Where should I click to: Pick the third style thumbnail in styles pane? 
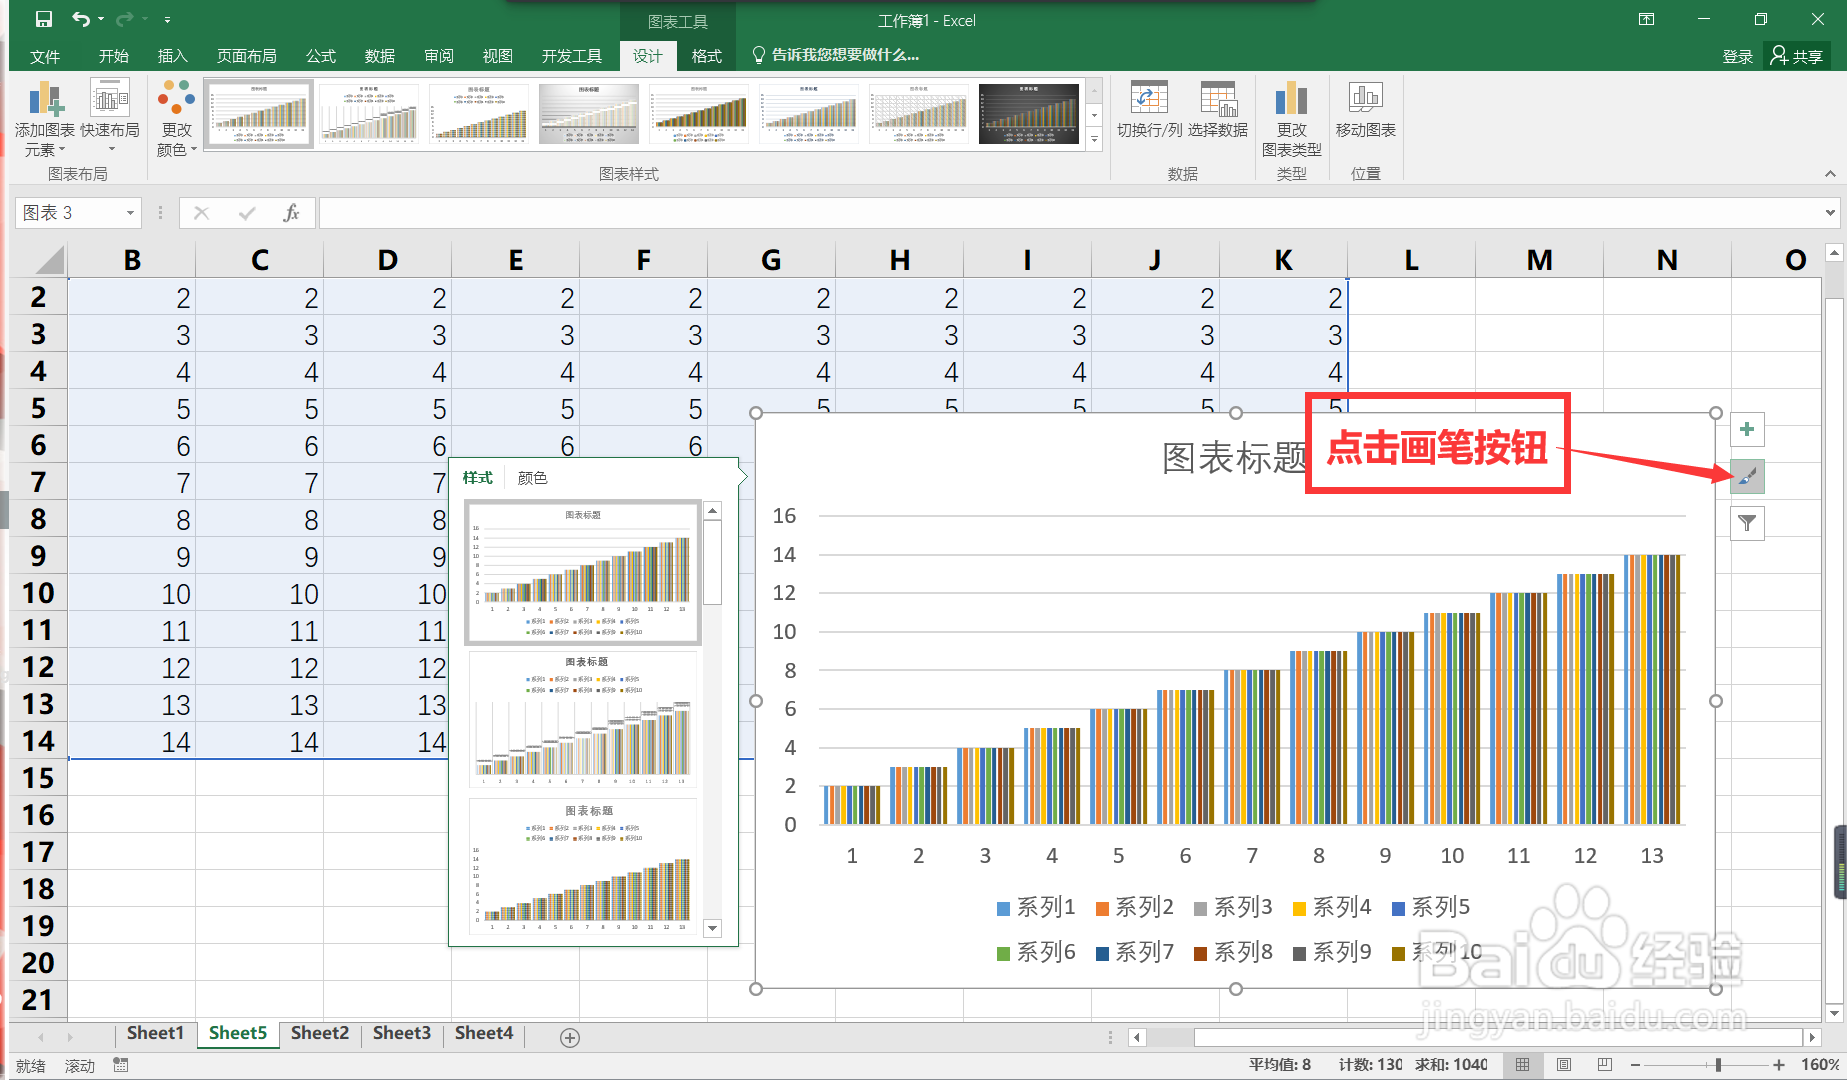tap(584, 867)
